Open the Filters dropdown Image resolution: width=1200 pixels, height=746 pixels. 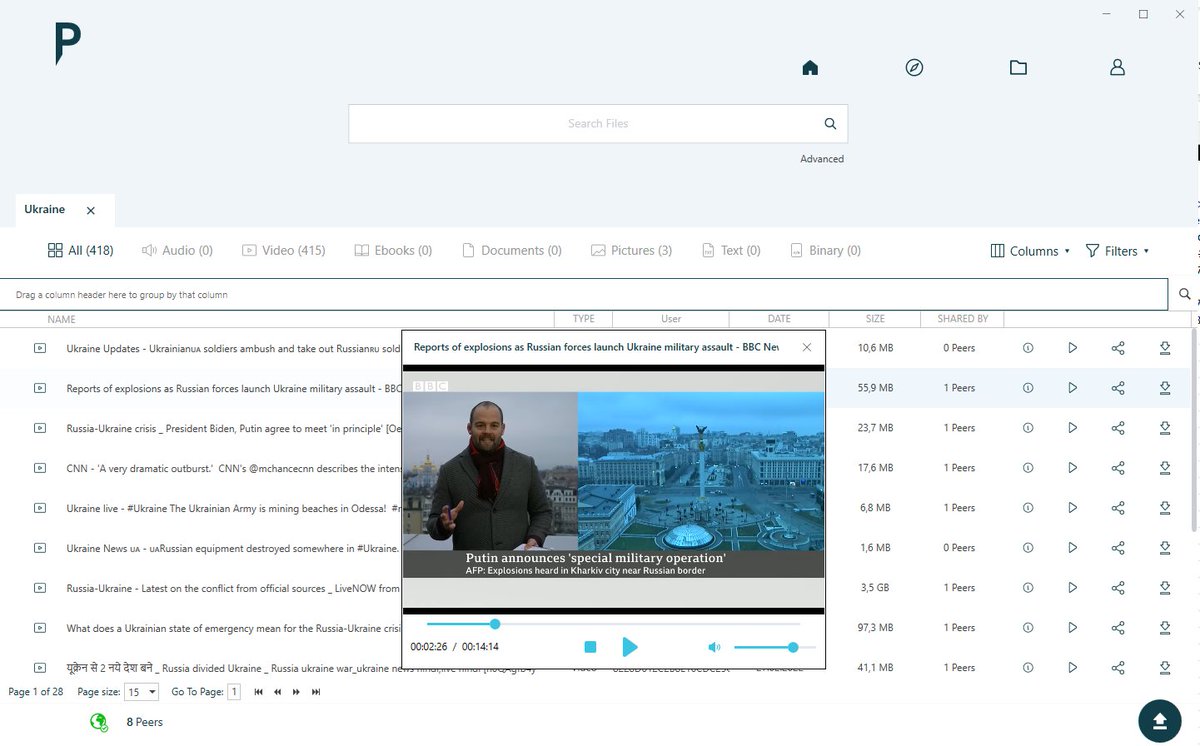[x=1117, y=251]
